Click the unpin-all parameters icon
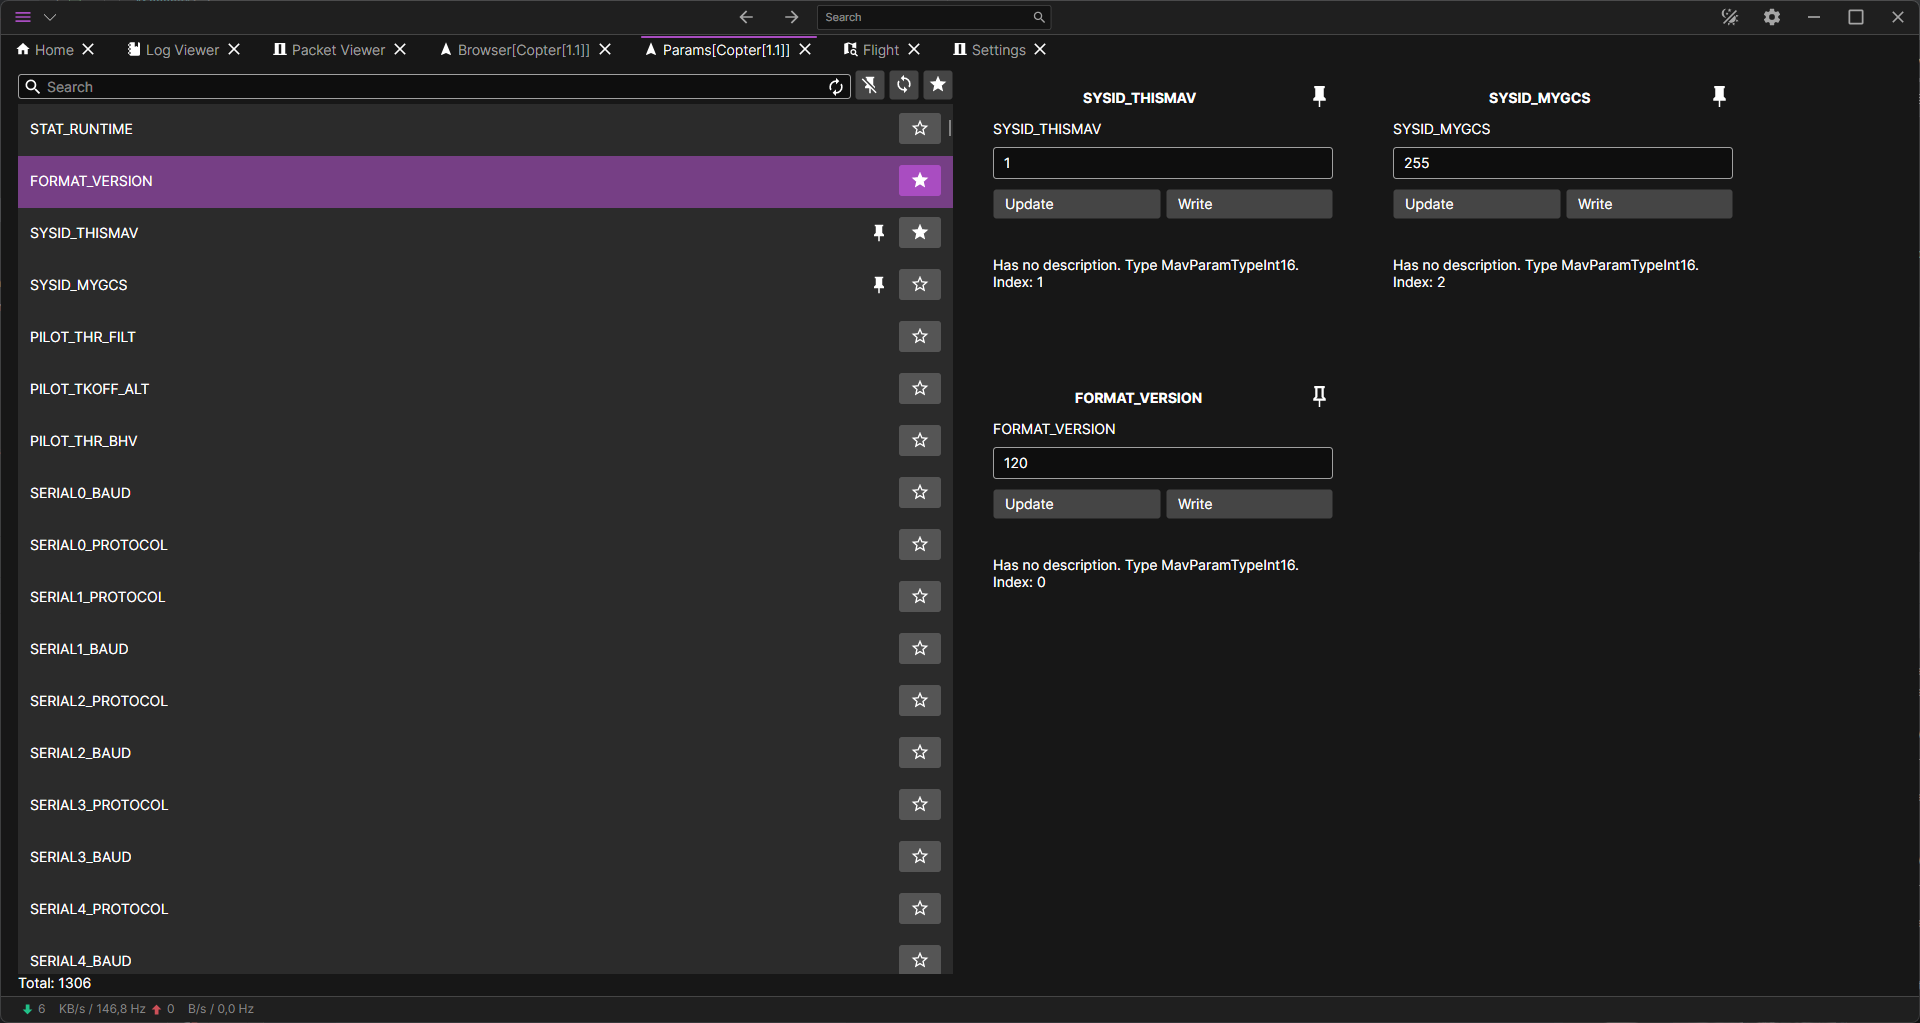The image size is (1920, 1023). (870, 86)
